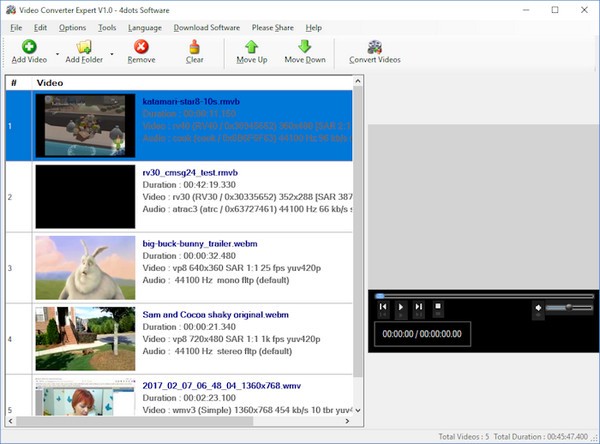Select the rv30_cmsg24_test.rmvb row

pyautogui.click(x=240, y=198)
